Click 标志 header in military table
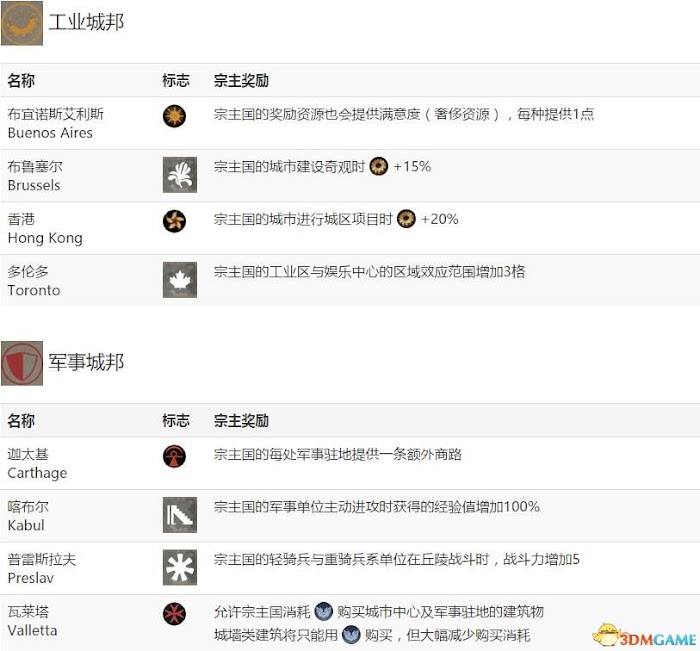Viewport: 700px width, 651px height. [176, 421]
